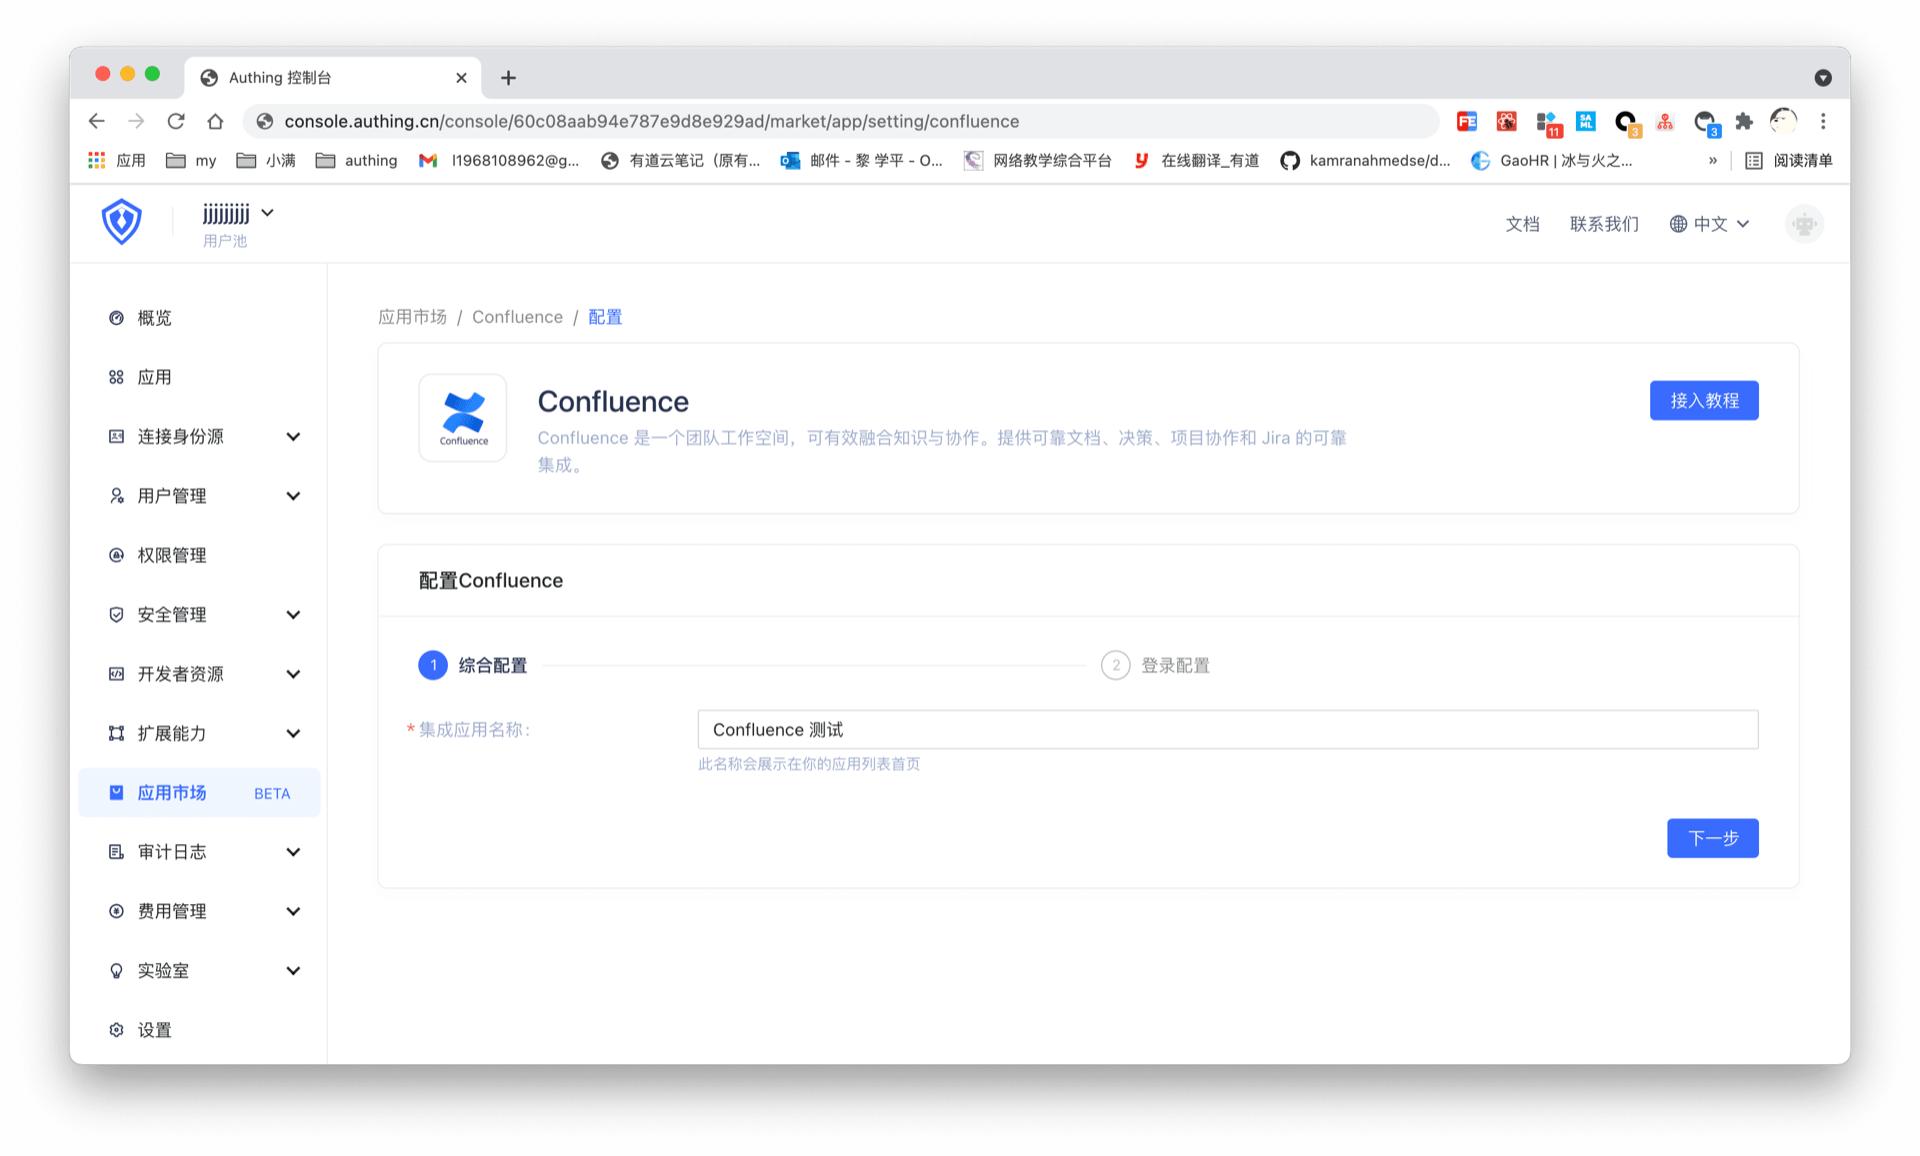Go back in the browser
Image resolution: width=1920 pixels, height=1156 pixels.
[x=96, y=121]
